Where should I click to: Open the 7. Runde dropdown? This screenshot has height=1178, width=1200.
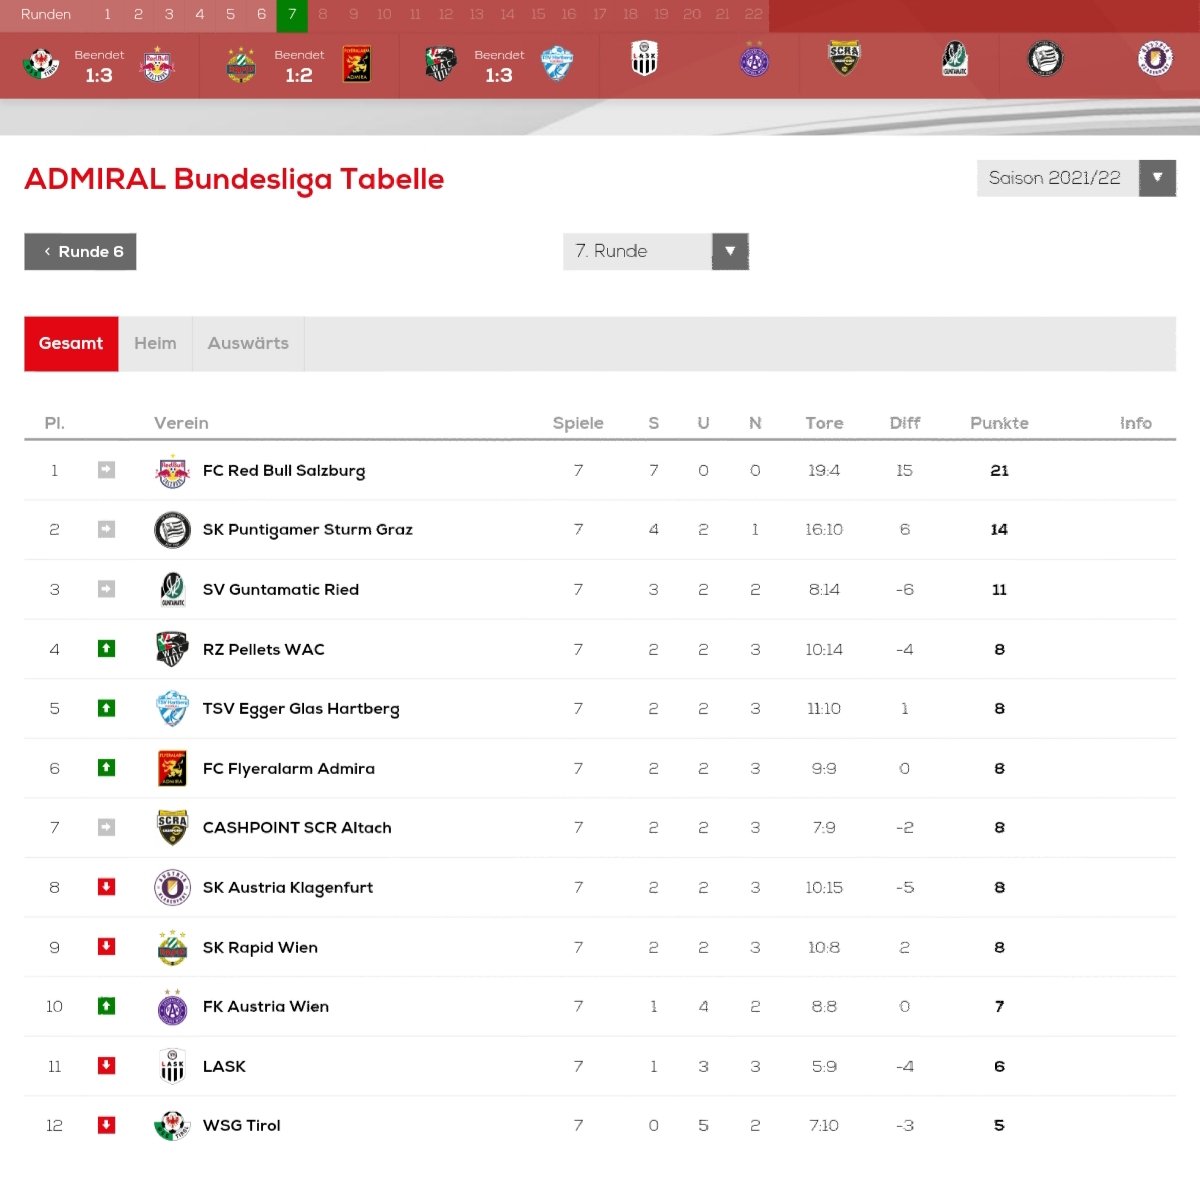(656, 251)
